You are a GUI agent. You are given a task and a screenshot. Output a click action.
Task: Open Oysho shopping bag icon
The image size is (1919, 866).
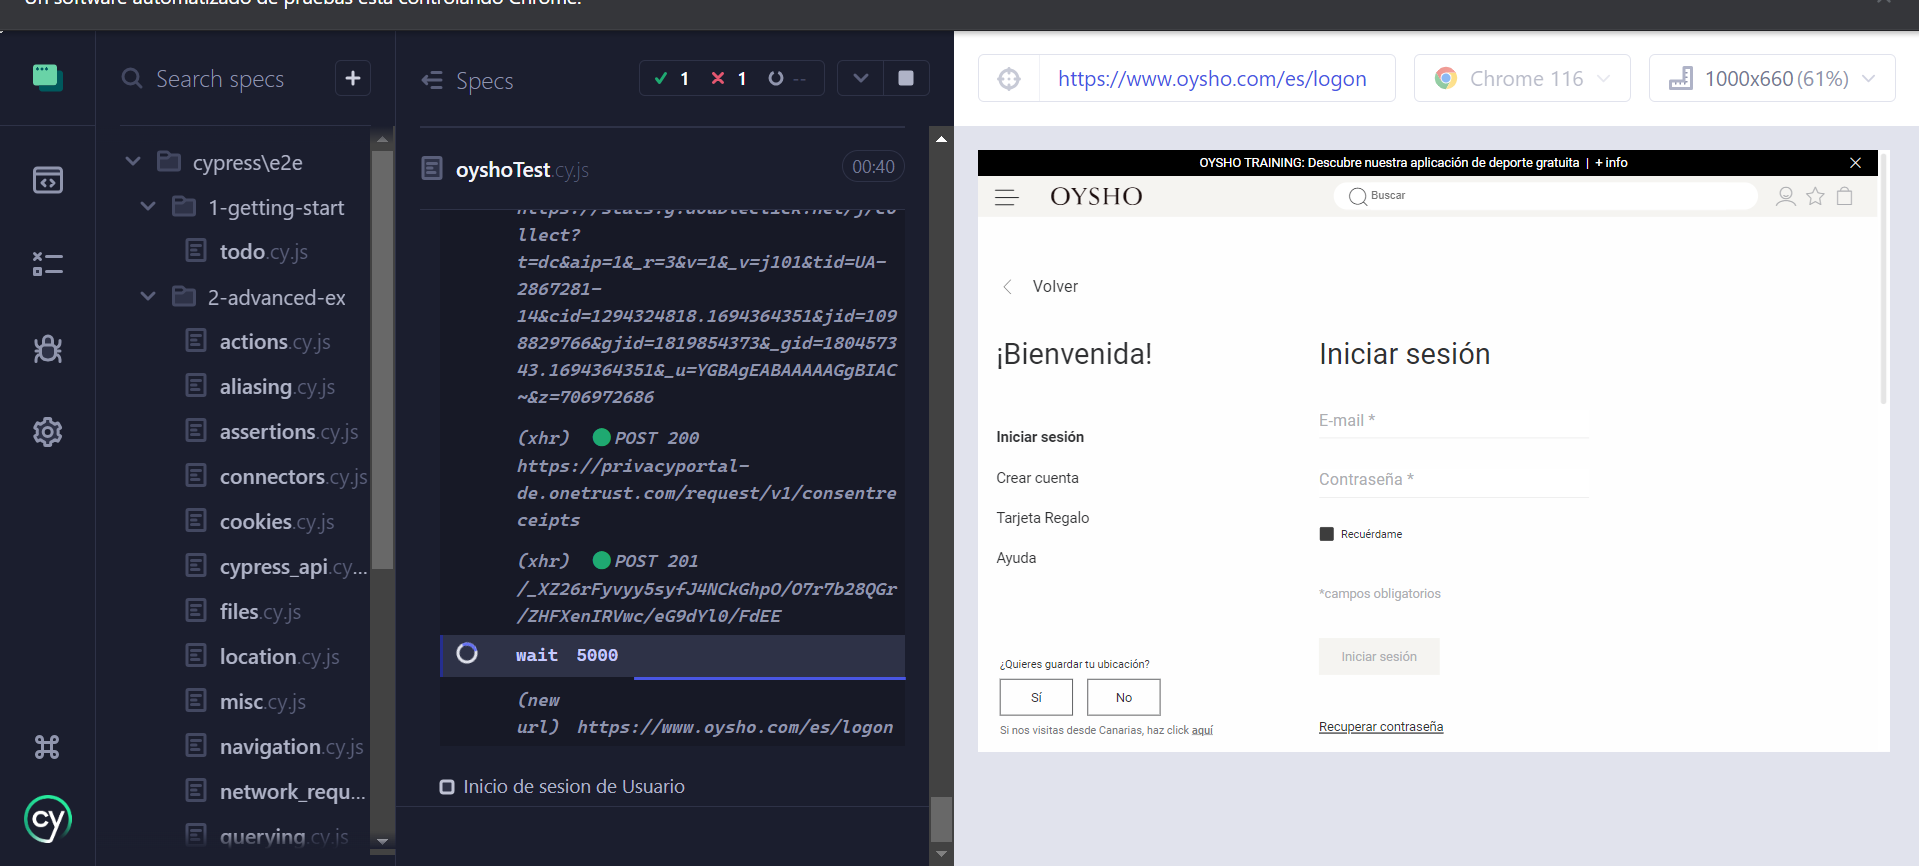coord(1845,196)
